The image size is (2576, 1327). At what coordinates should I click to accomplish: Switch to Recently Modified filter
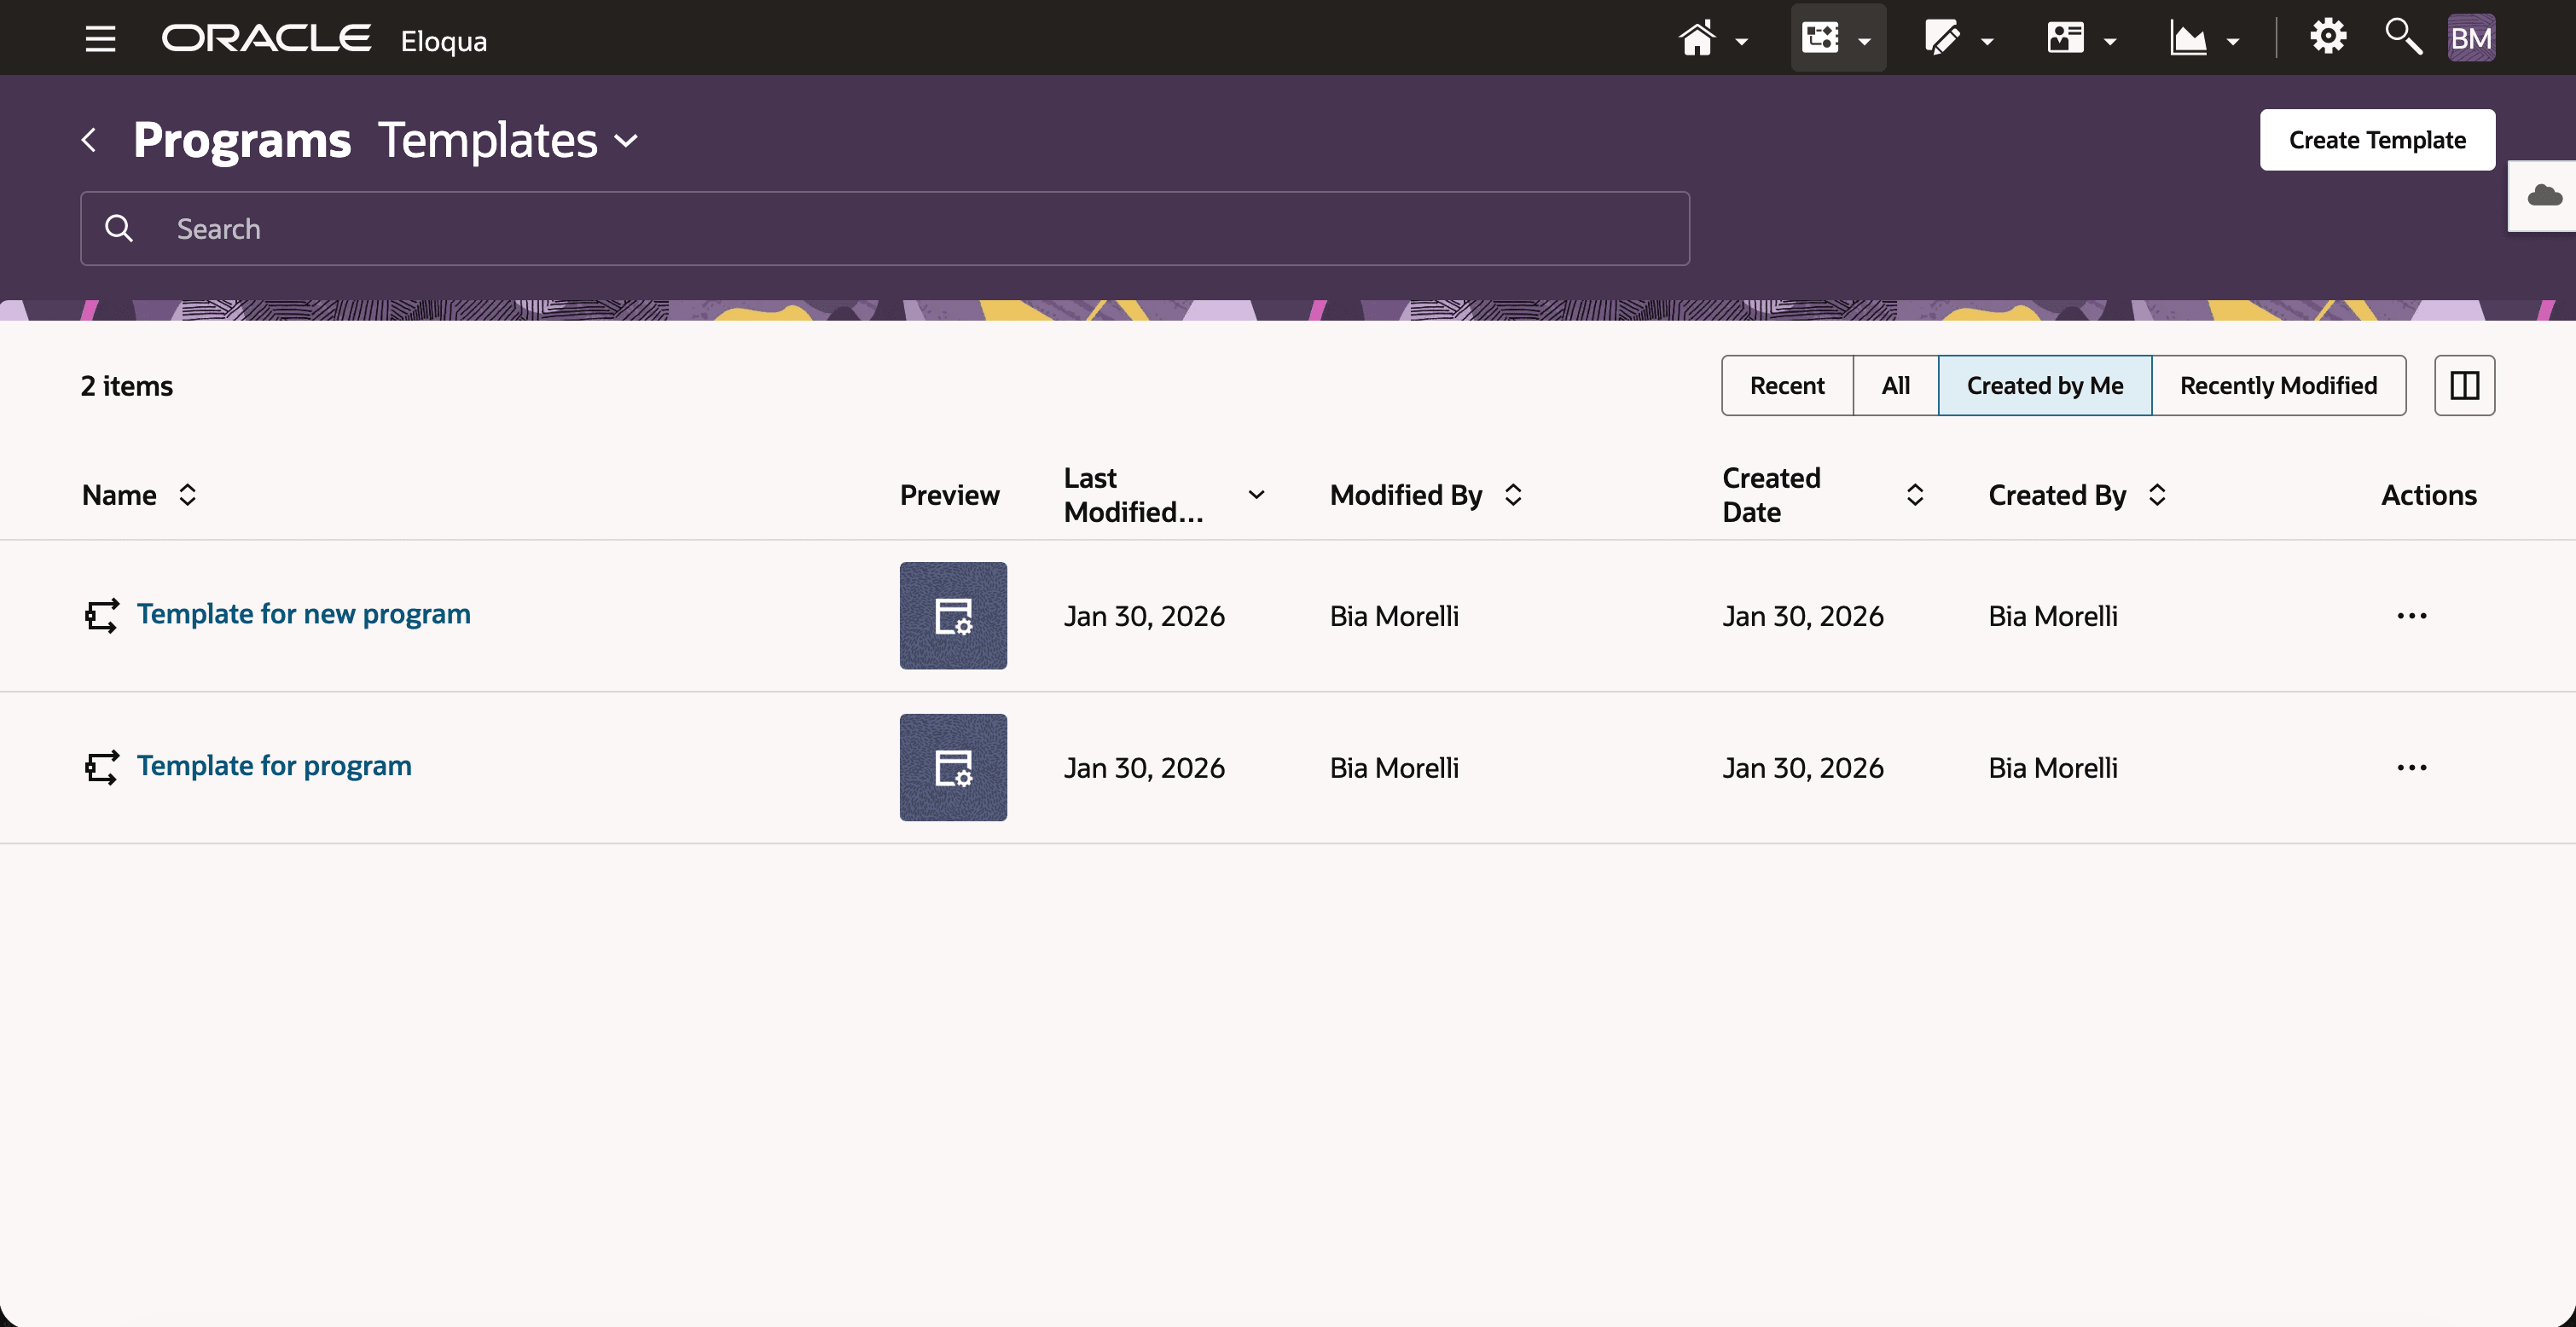click(x=2278, y=386)
